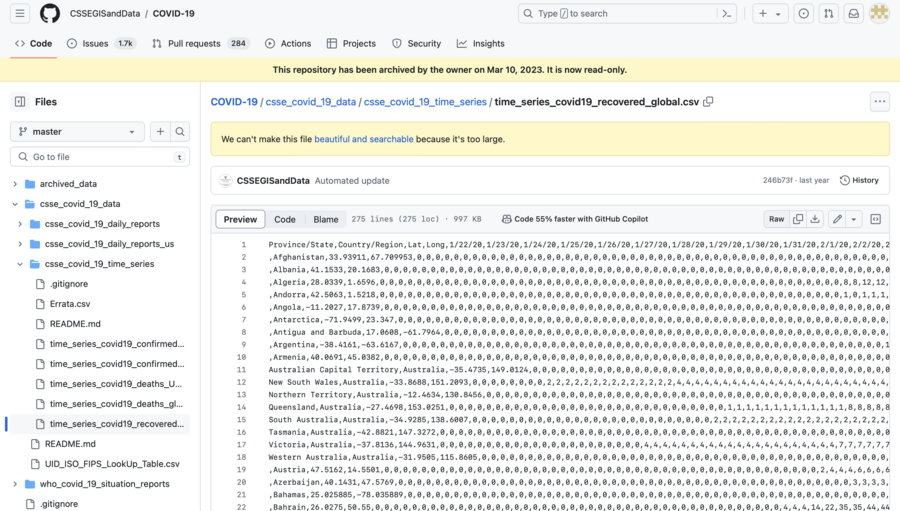Collapse the csse_covid_19_time_series folder

pos(20,264)
